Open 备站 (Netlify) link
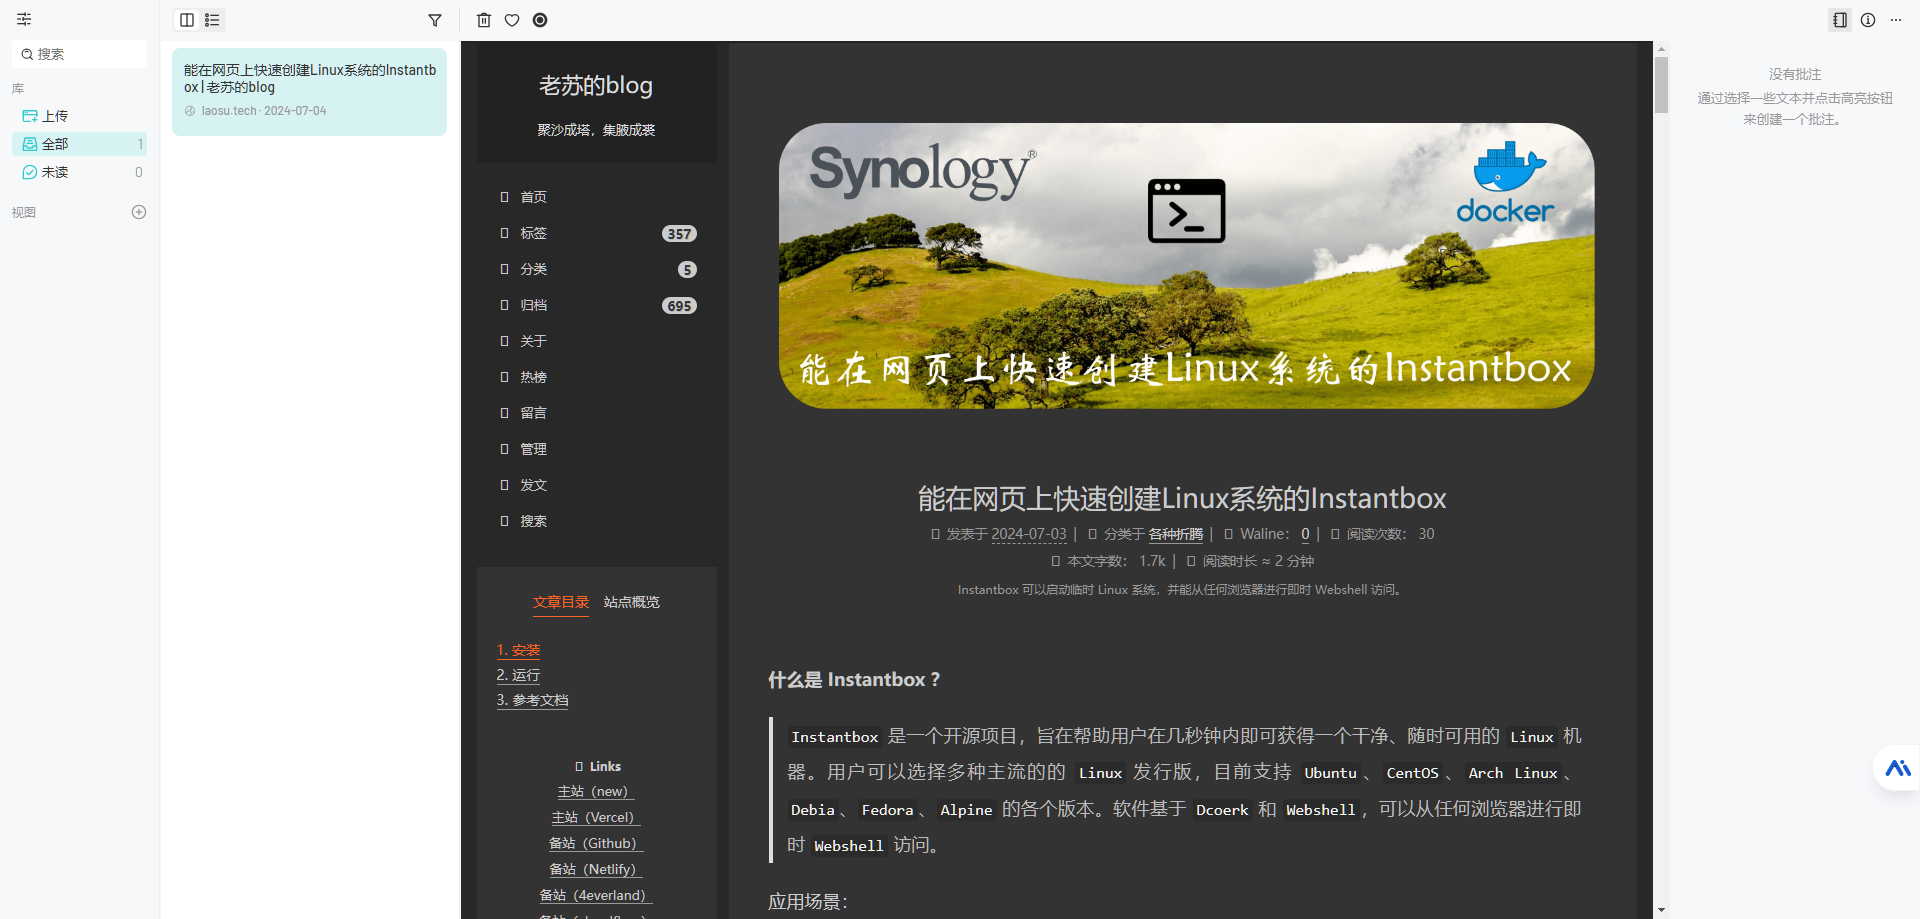The height and width of the screenshot is (919, 1920). click(x=596, y=869)
